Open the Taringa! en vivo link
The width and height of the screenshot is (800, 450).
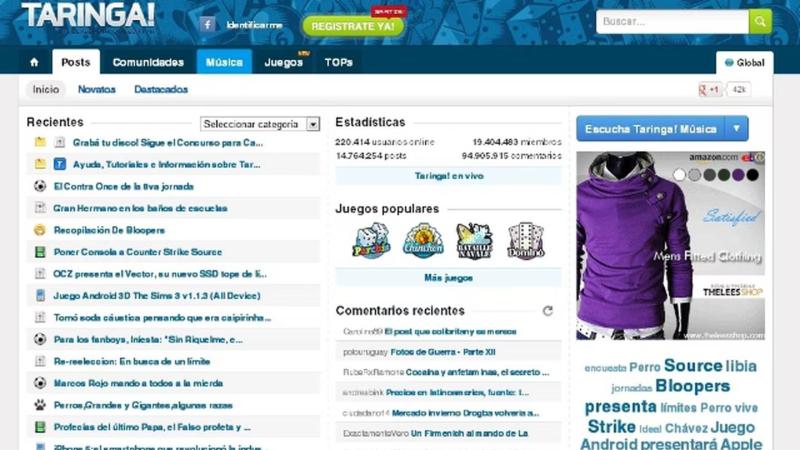pyautogui.click(x=448, y=175)
